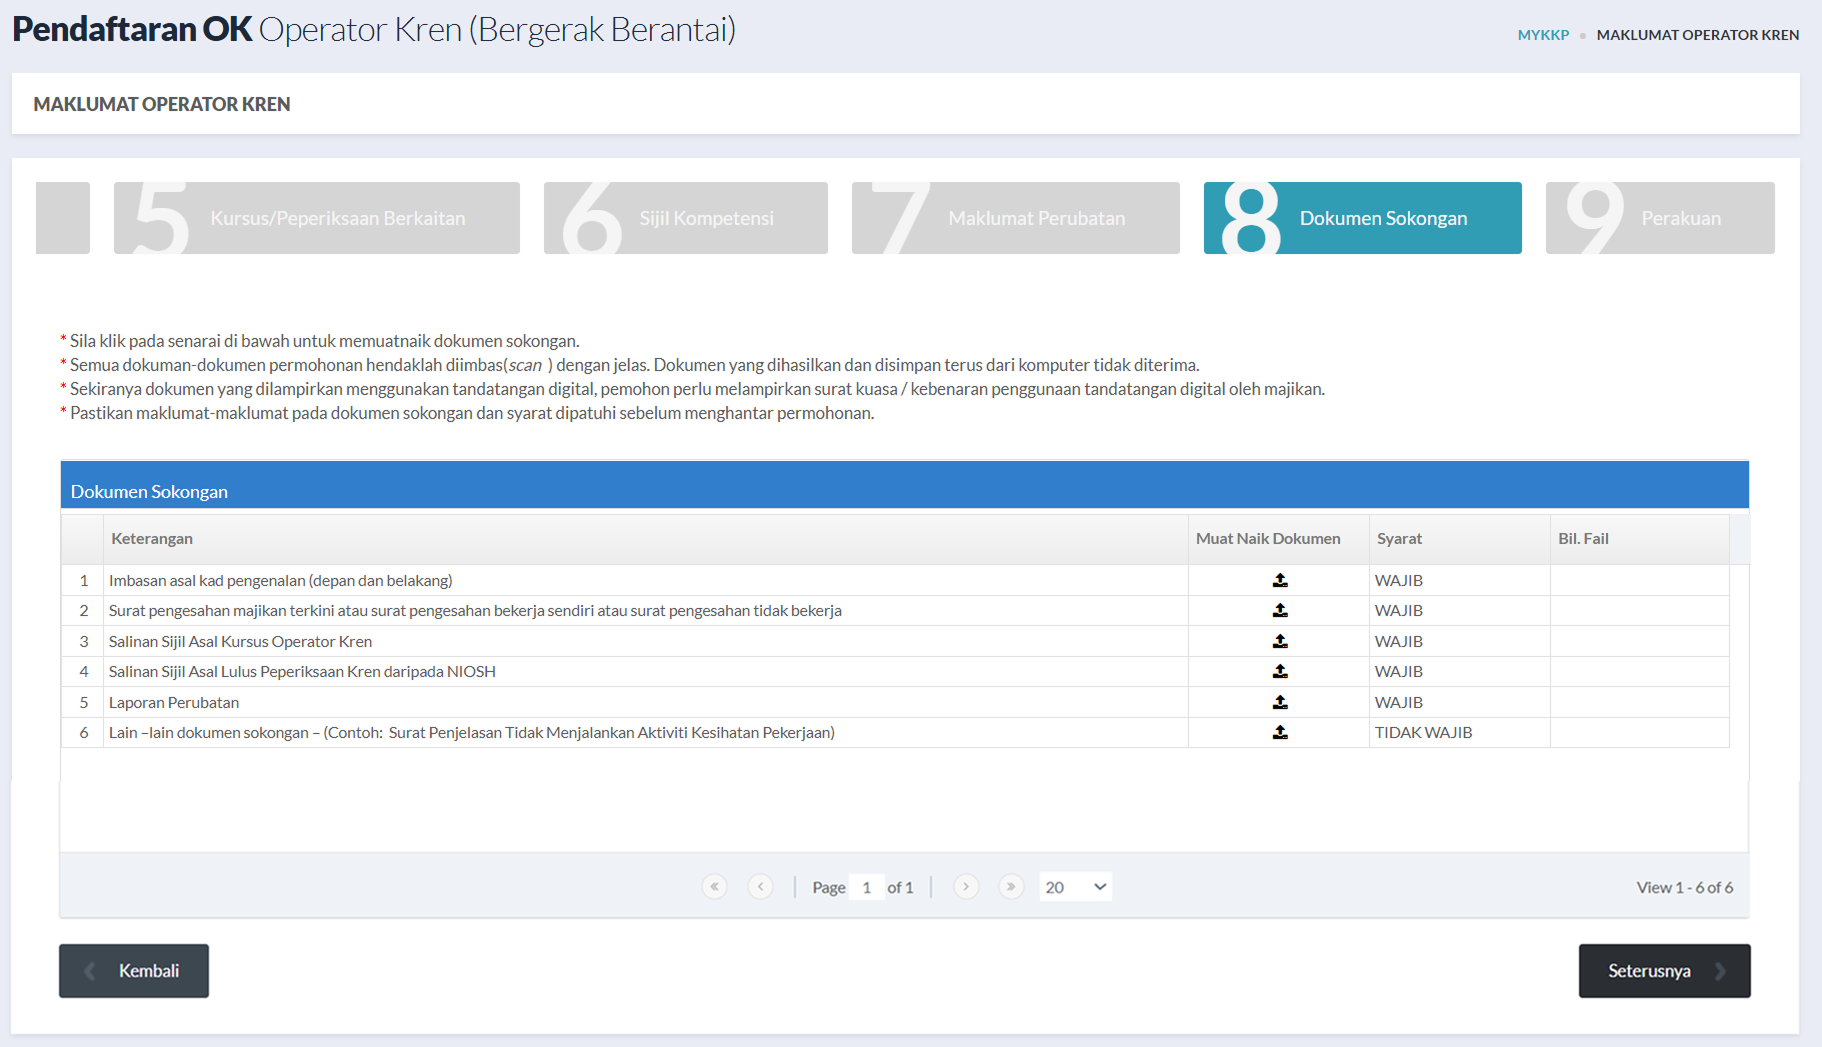Sort by Keterangan column header
Image resolution: width=1822 pixels, height=1047 pixels.
point(152,539)
